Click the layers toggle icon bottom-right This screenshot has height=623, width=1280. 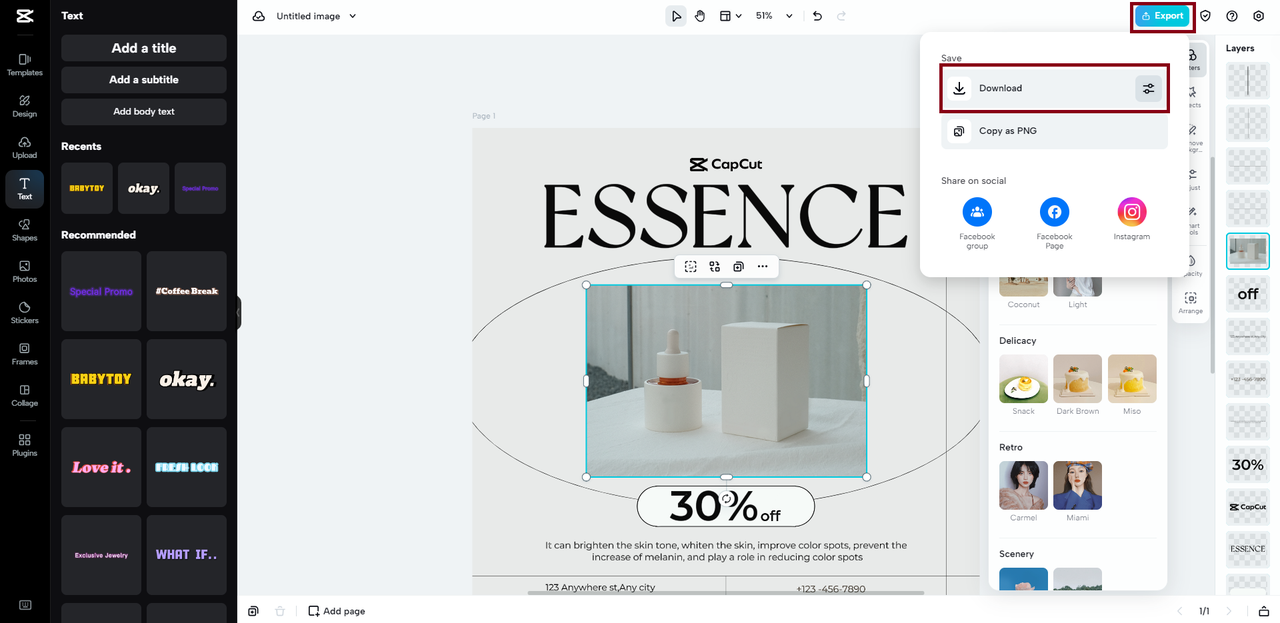(1263, 611)
